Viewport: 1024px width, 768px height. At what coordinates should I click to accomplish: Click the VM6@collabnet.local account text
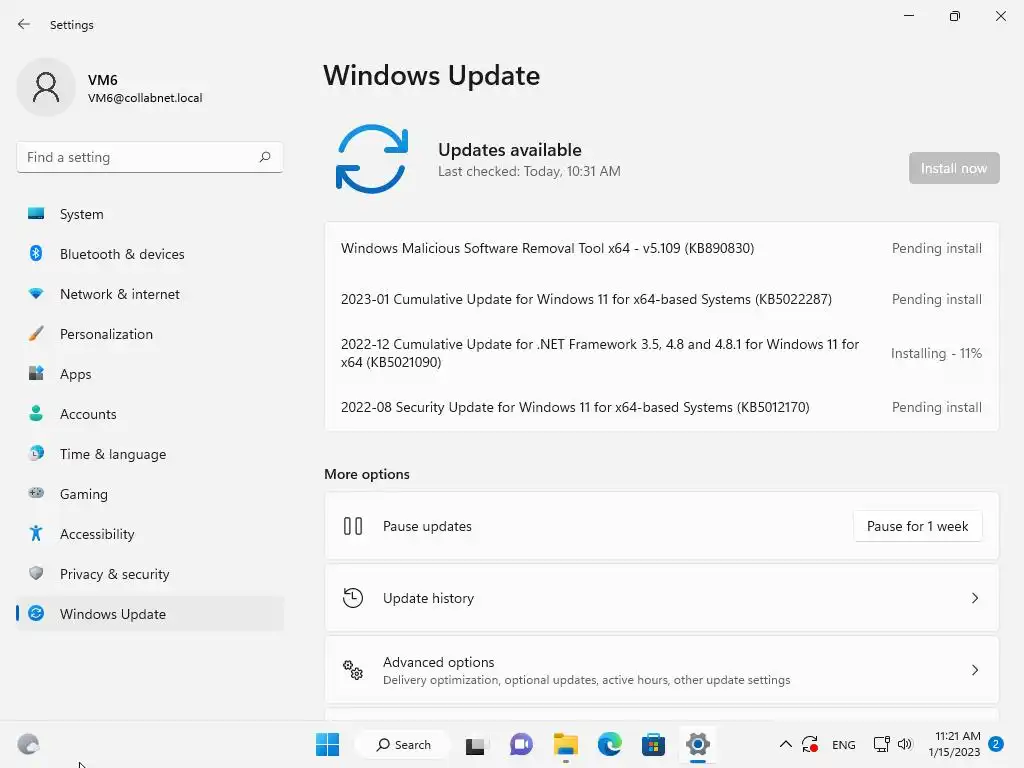(145, 98)
